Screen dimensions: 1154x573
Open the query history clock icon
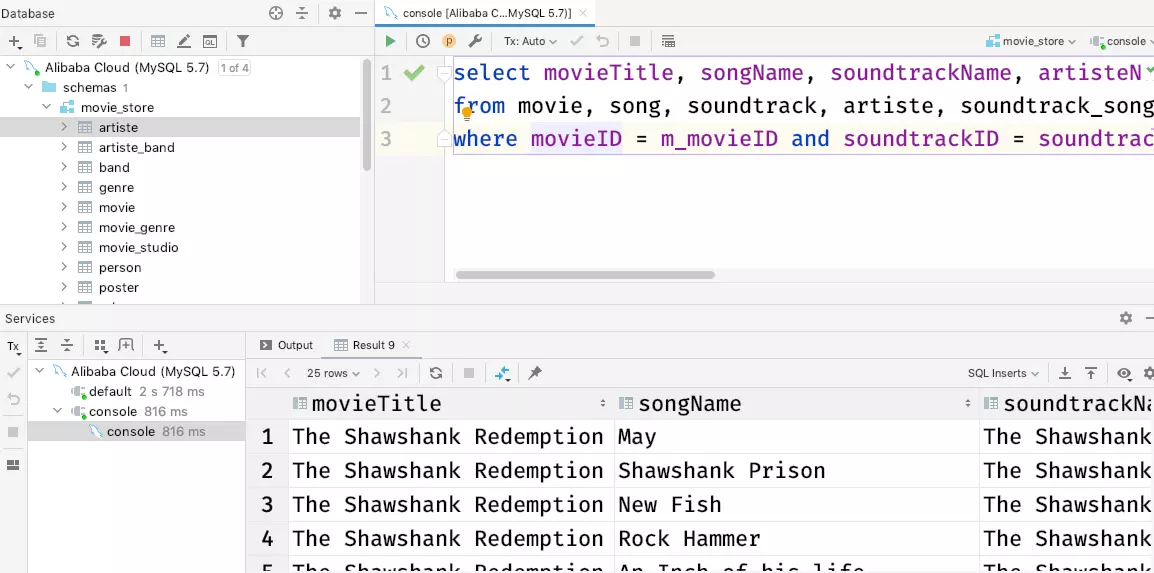coord(423,41)
